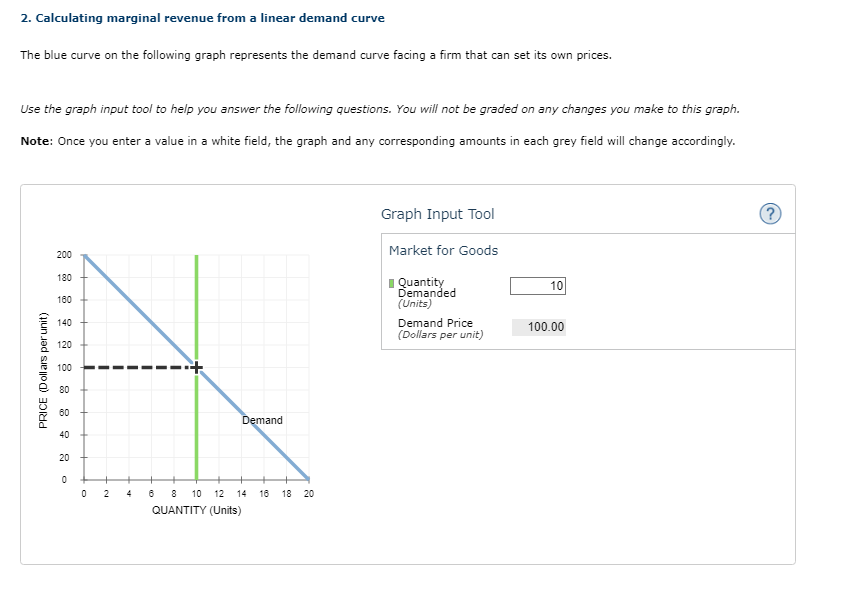Click the green legend square beside Quantity Demanded
The height and width of the screenshot is (595, 856).
[390, 284]
